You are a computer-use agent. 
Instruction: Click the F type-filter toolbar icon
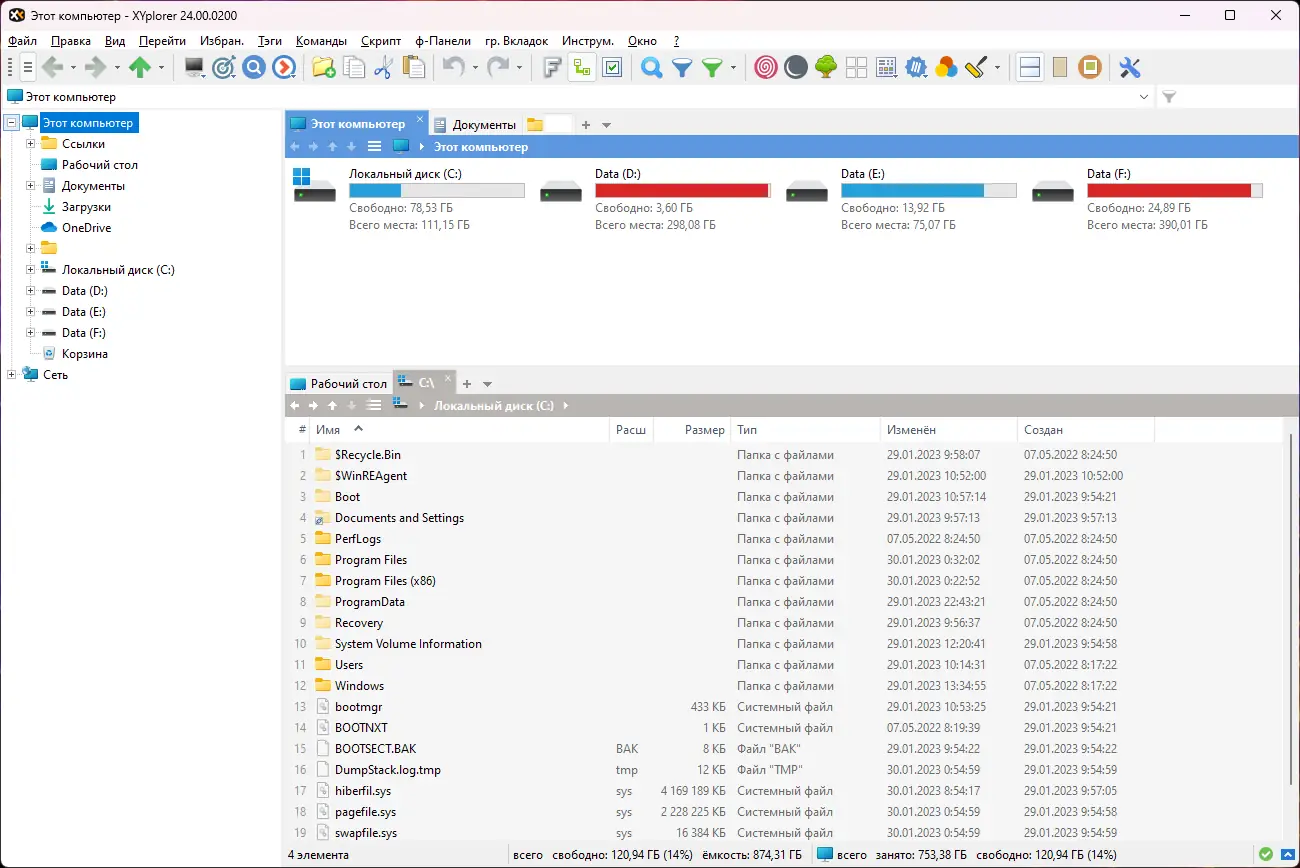[x=552, y=68]
